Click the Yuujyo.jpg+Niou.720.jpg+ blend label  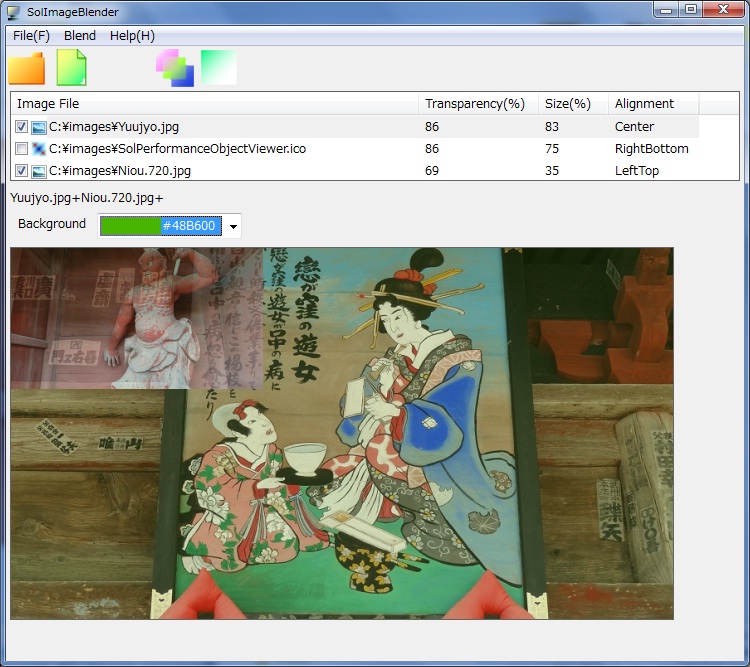[87, 198]
